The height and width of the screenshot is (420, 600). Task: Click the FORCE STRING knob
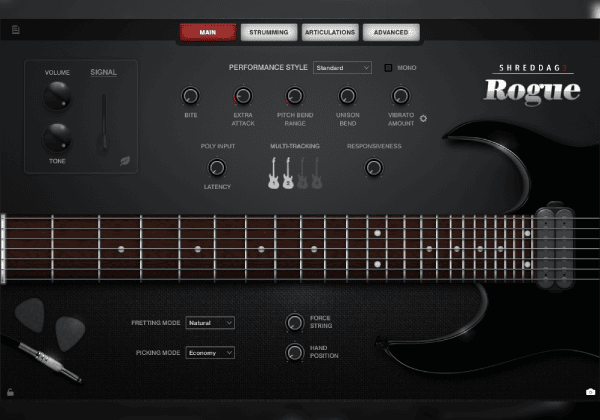coord(295,322)
